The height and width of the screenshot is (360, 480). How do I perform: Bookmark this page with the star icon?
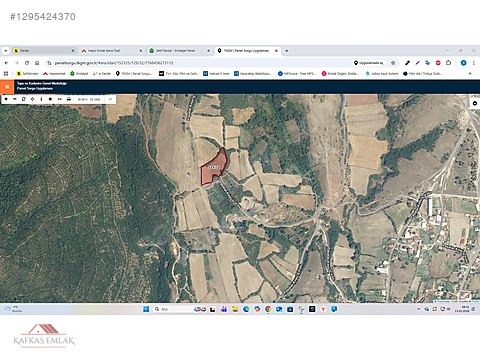[393, 63]
